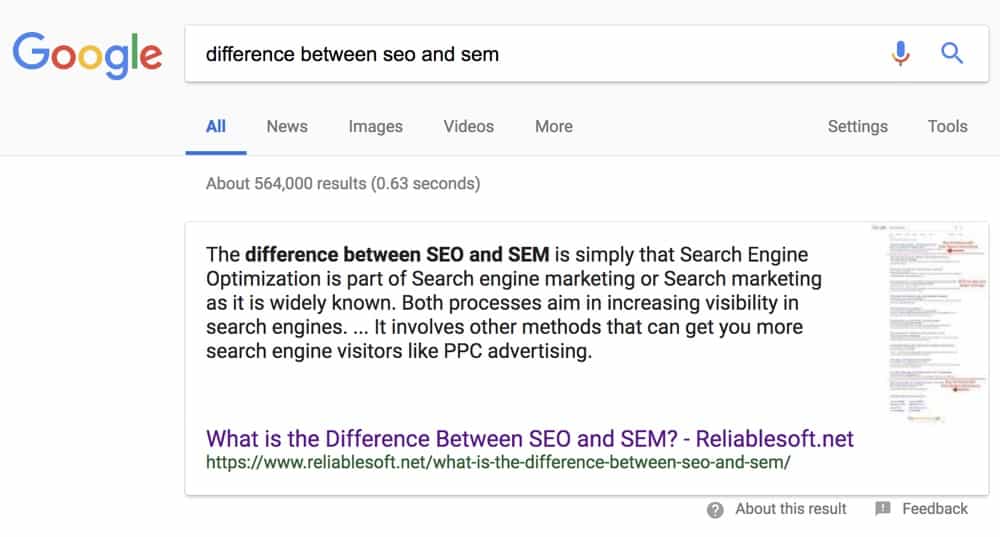Show the search Tools options

(x=947, y=127)
